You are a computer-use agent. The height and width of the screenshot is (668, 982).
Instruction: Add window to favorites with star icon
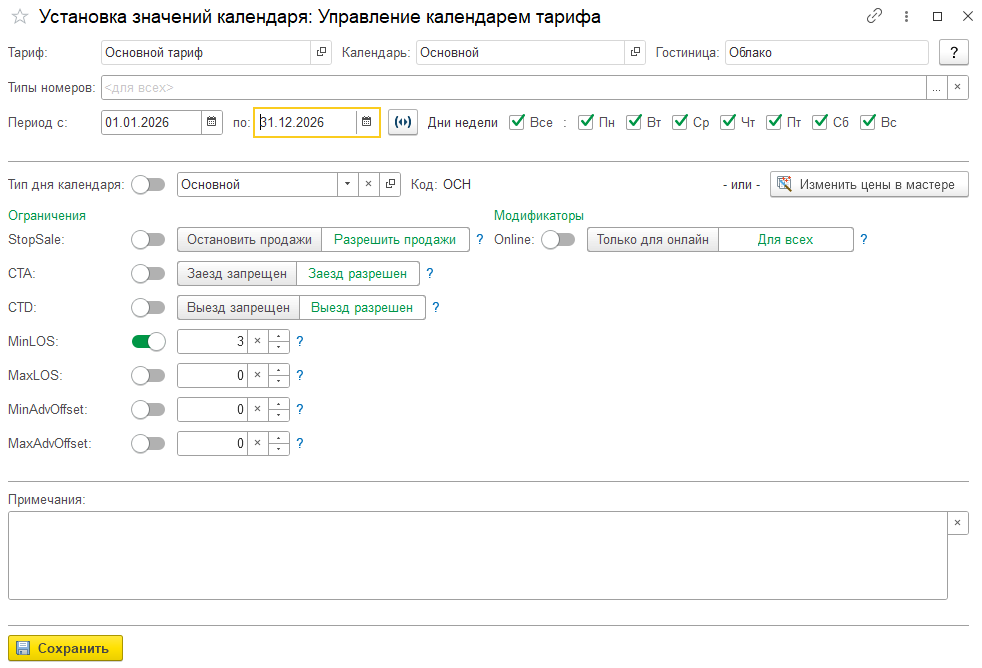[x=19, y=17]
